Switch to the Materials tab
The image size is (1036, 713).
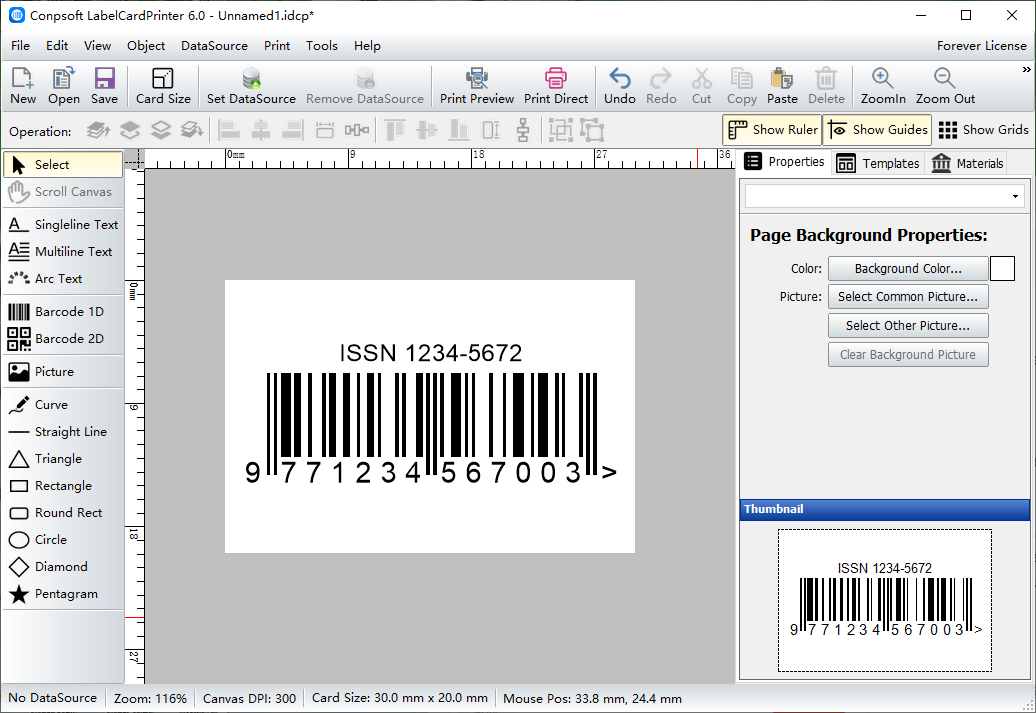967,163
